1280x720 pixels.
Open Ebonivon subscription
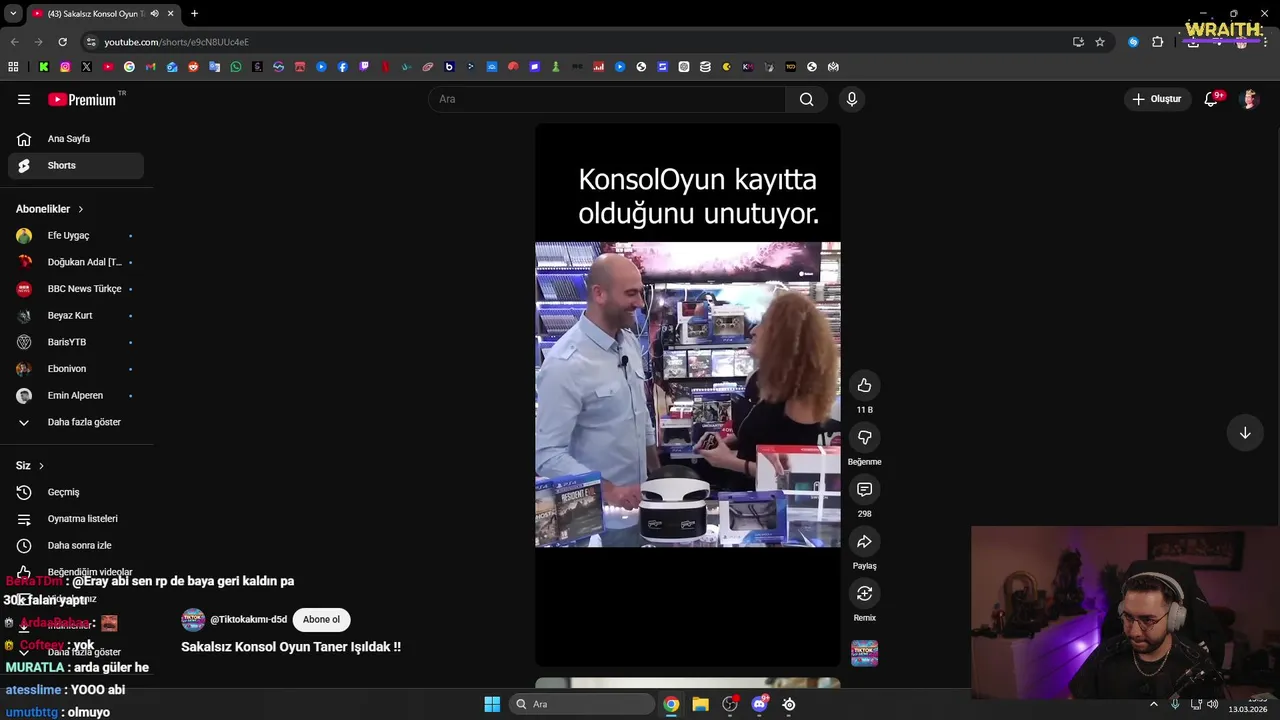click(x=76, y=369)
